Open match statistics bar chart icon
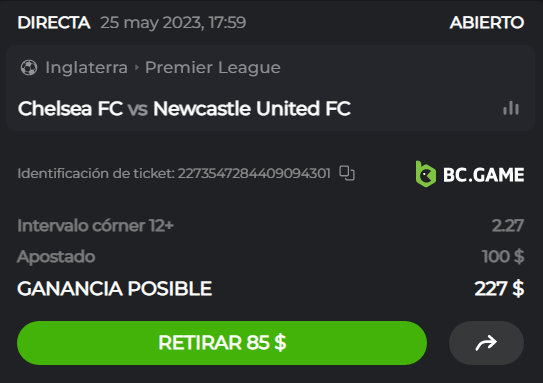This screenshot has height=383, width=543. pos(511,108)
